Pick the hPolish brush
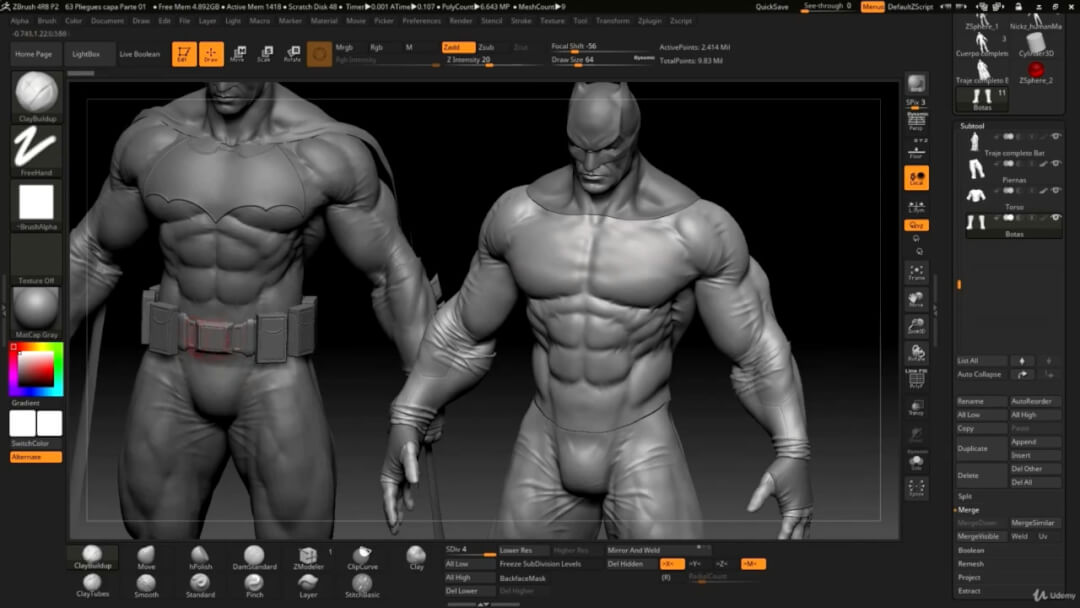1080x608 pixels. coord(200,557)
